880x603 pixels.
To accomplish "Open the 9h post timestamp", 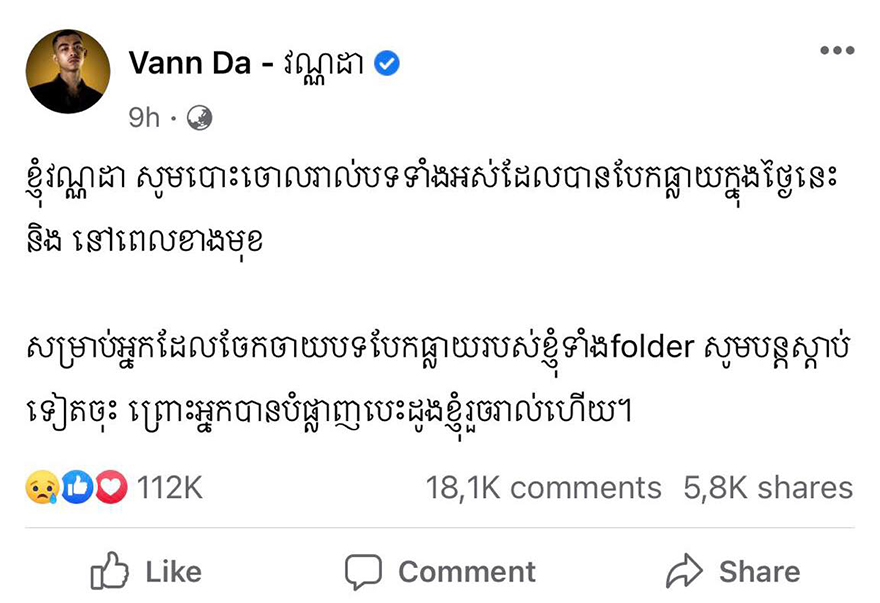I will tap(144, 118).
